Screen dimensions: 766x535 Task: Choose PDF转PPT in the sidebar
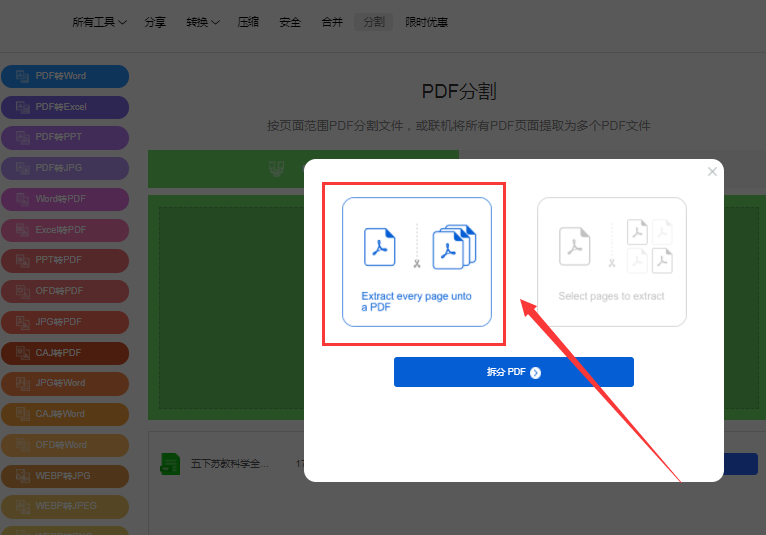tap(65, 137)
